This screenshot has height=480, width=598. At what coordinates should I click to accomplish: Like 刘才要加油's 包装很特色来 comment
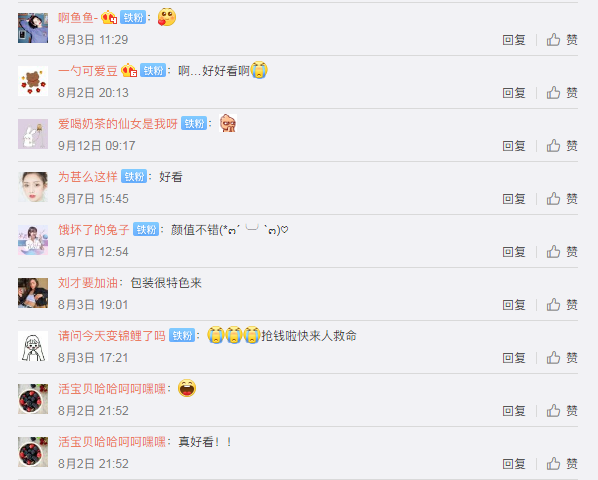562,305
